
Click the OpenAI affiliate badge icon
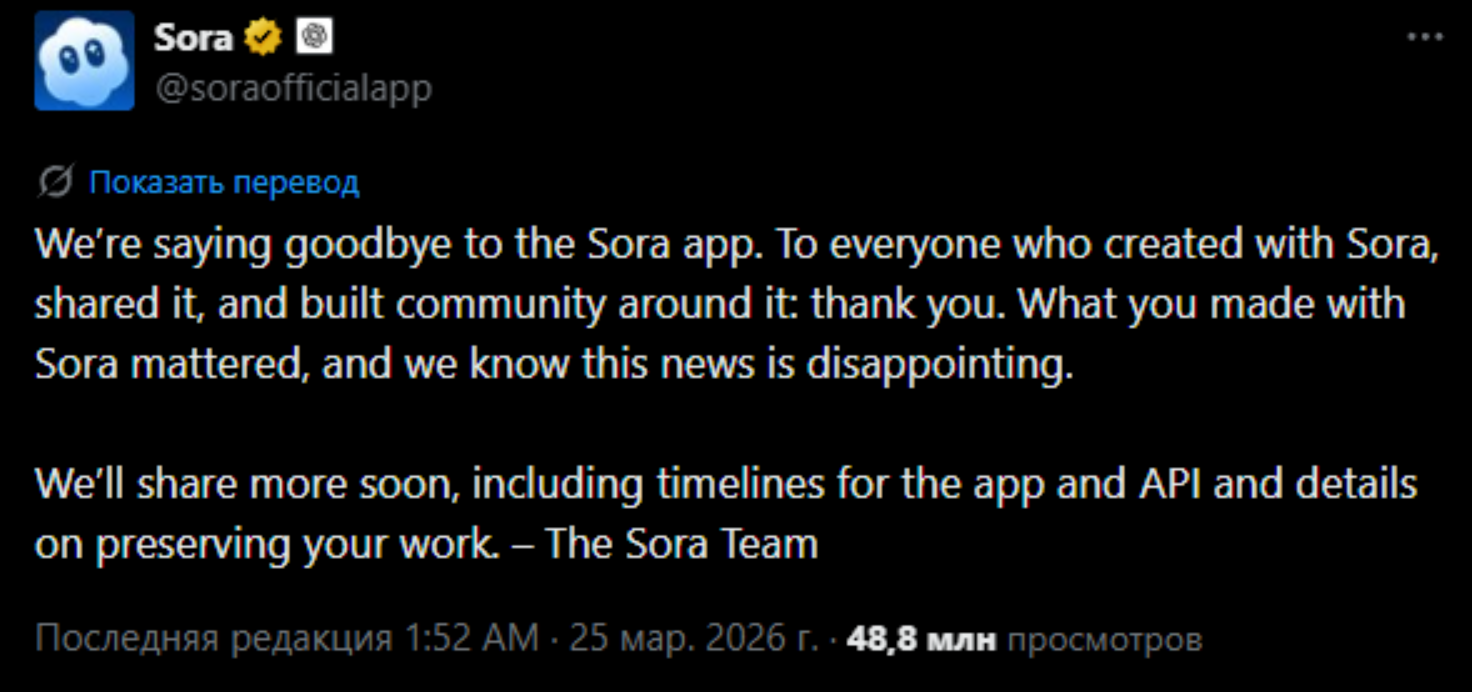[317, 38]
